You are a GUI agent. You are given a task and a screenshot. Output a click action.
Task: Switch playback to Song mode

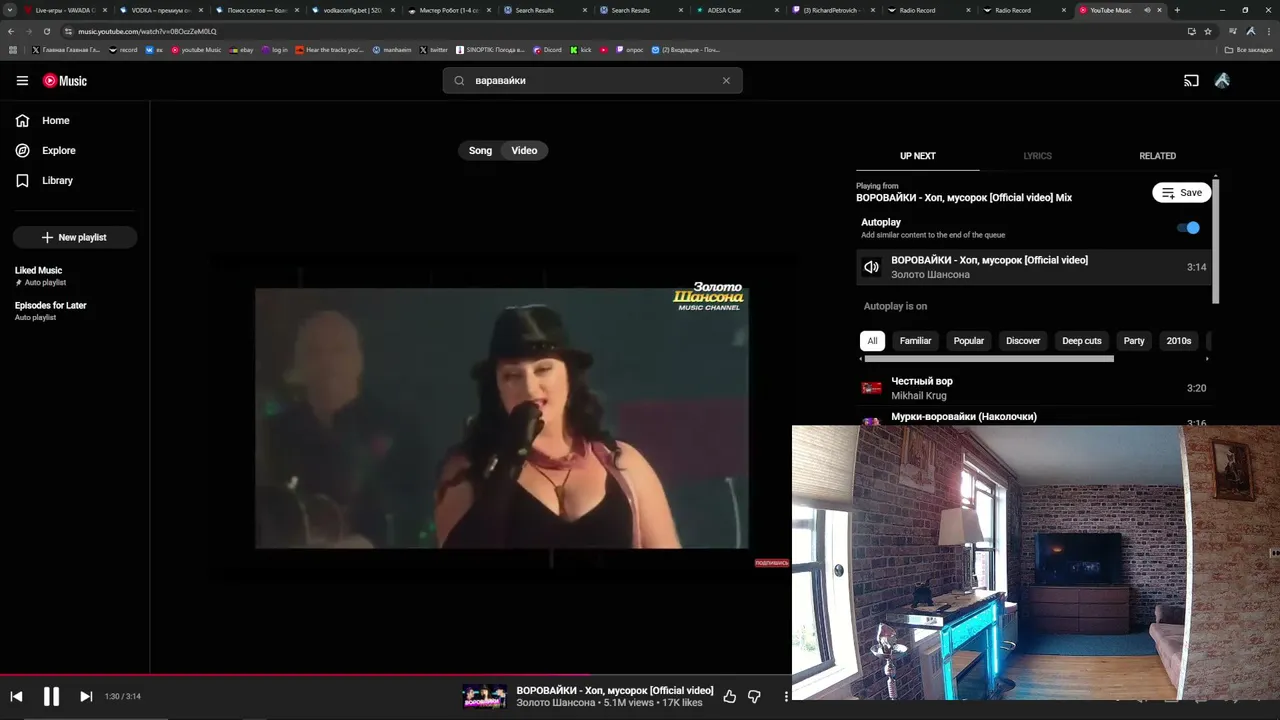[x=481, y=151]
